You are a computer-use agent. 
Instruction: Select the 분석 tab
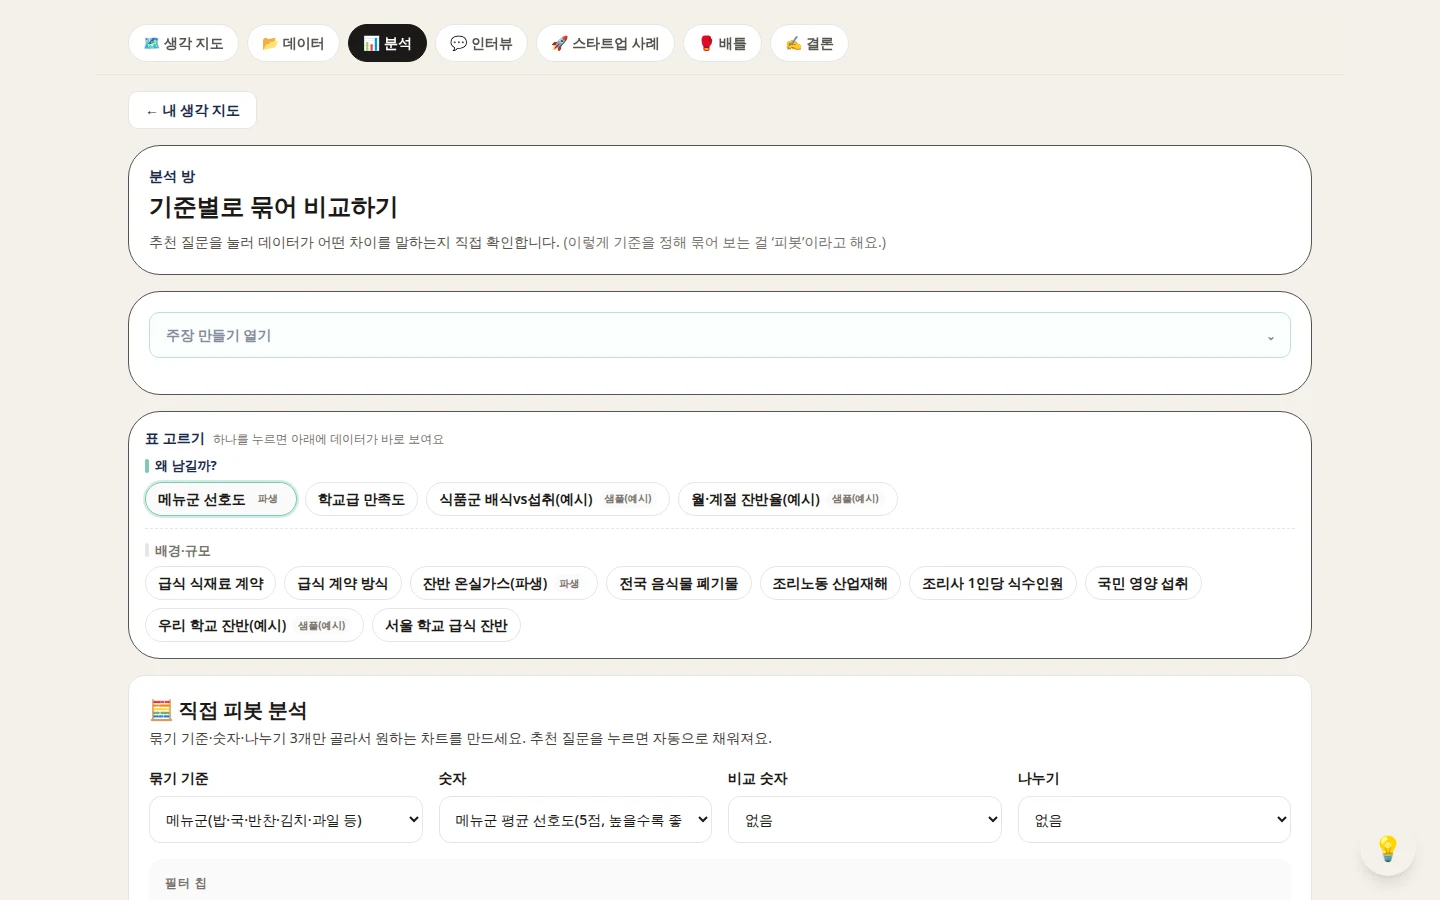387,43
